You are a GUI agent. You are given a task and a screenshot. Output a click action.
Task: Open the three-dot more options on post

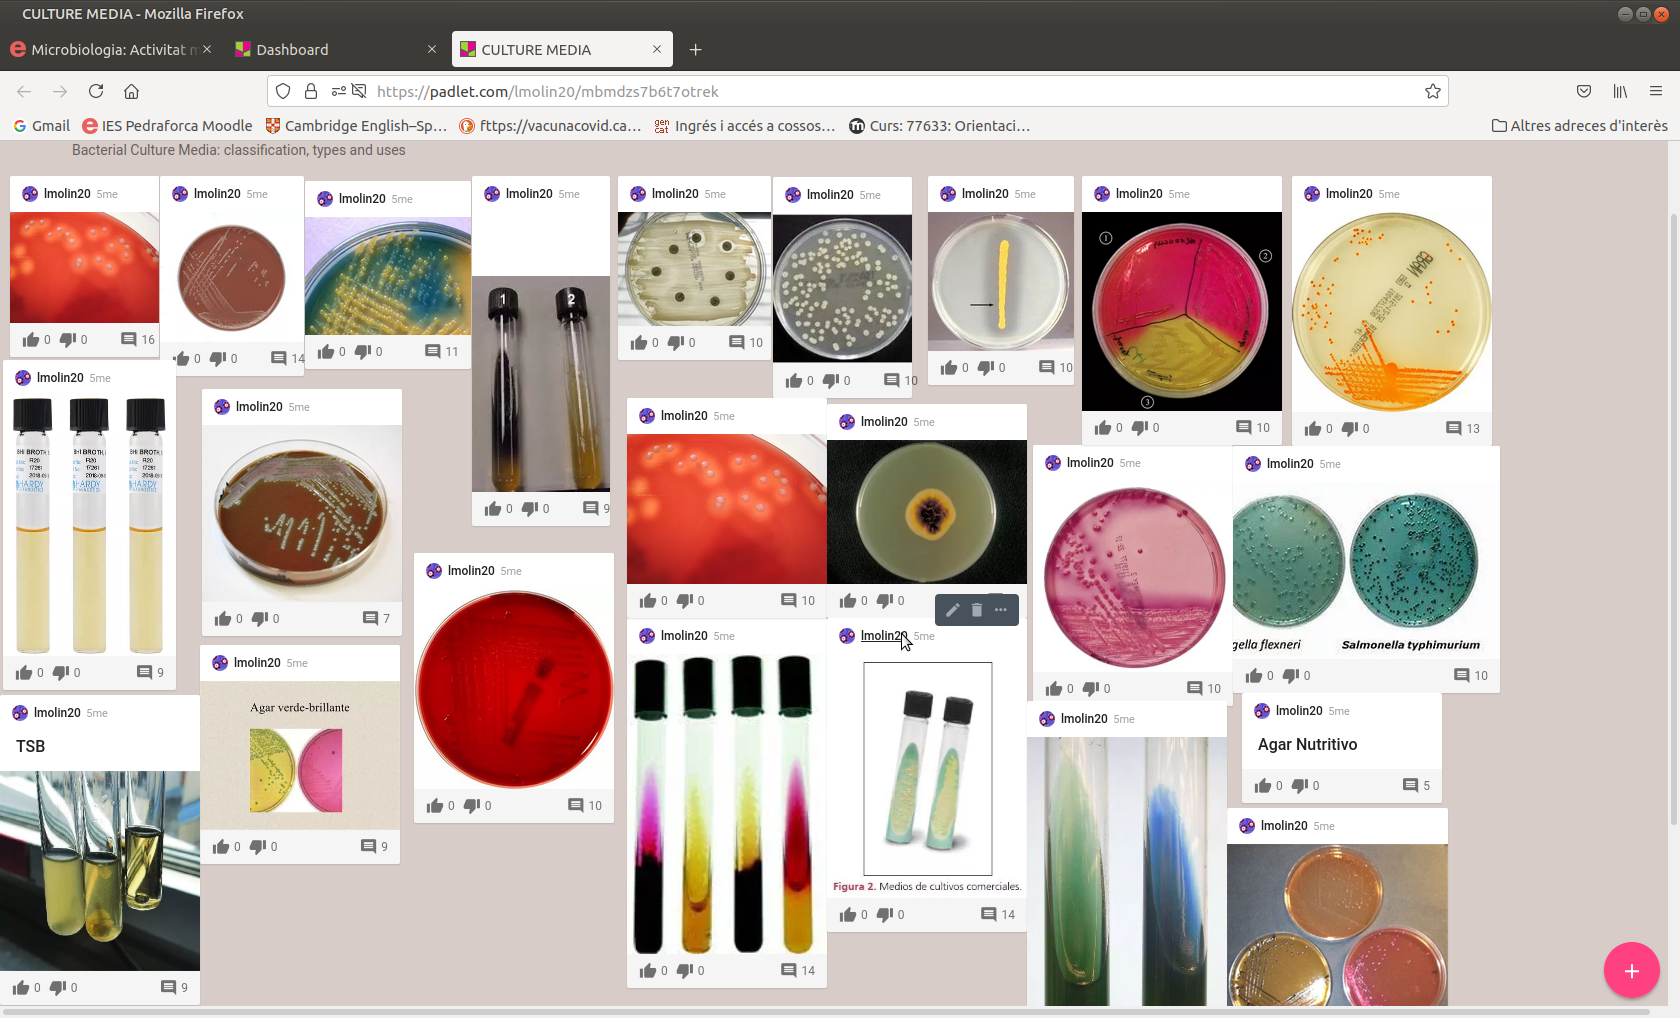[x=1001, y=610]
